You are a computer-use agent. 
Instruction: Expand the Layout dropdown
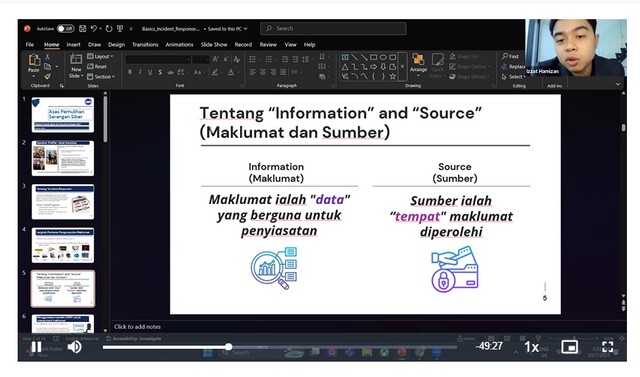coord(100,56)
